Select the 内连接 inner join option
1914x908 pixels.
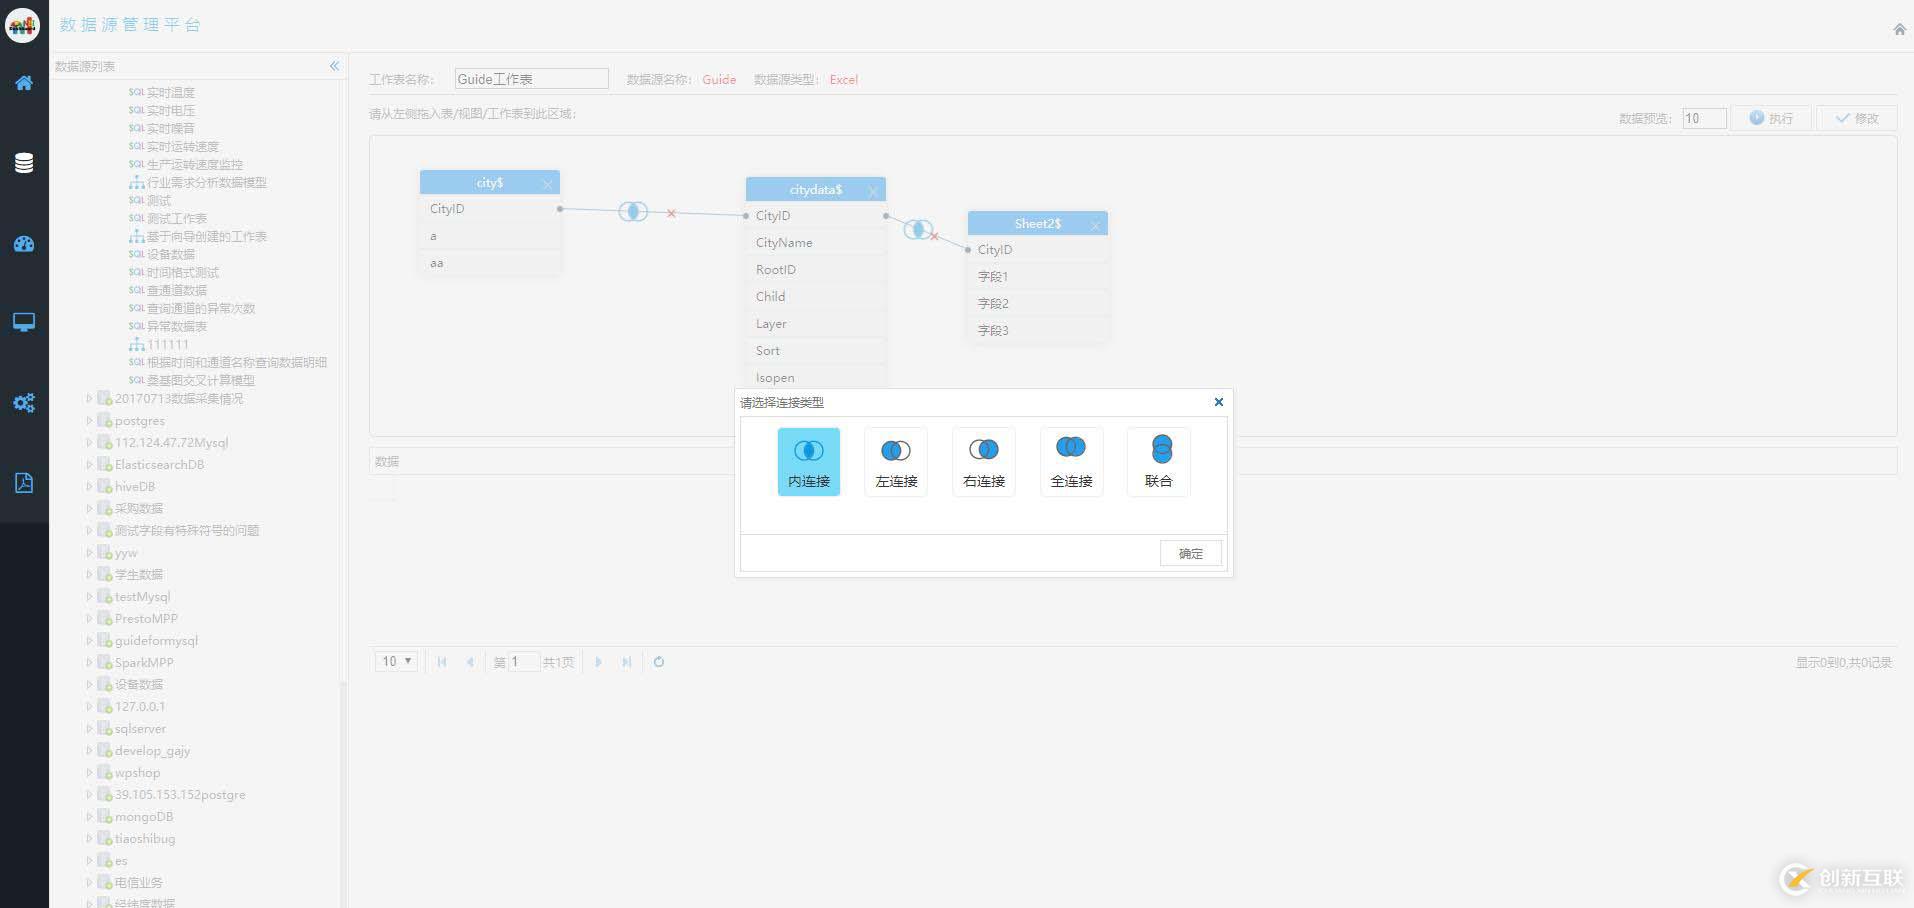tap(809, 461)
